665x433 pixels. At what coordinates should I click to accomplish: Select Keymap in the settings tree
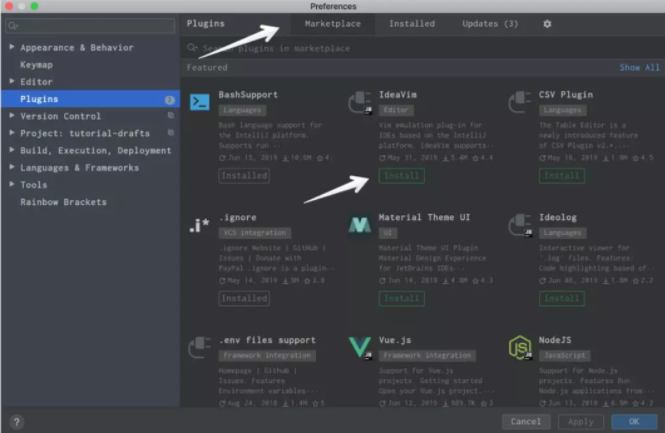(x=36, y=65)
